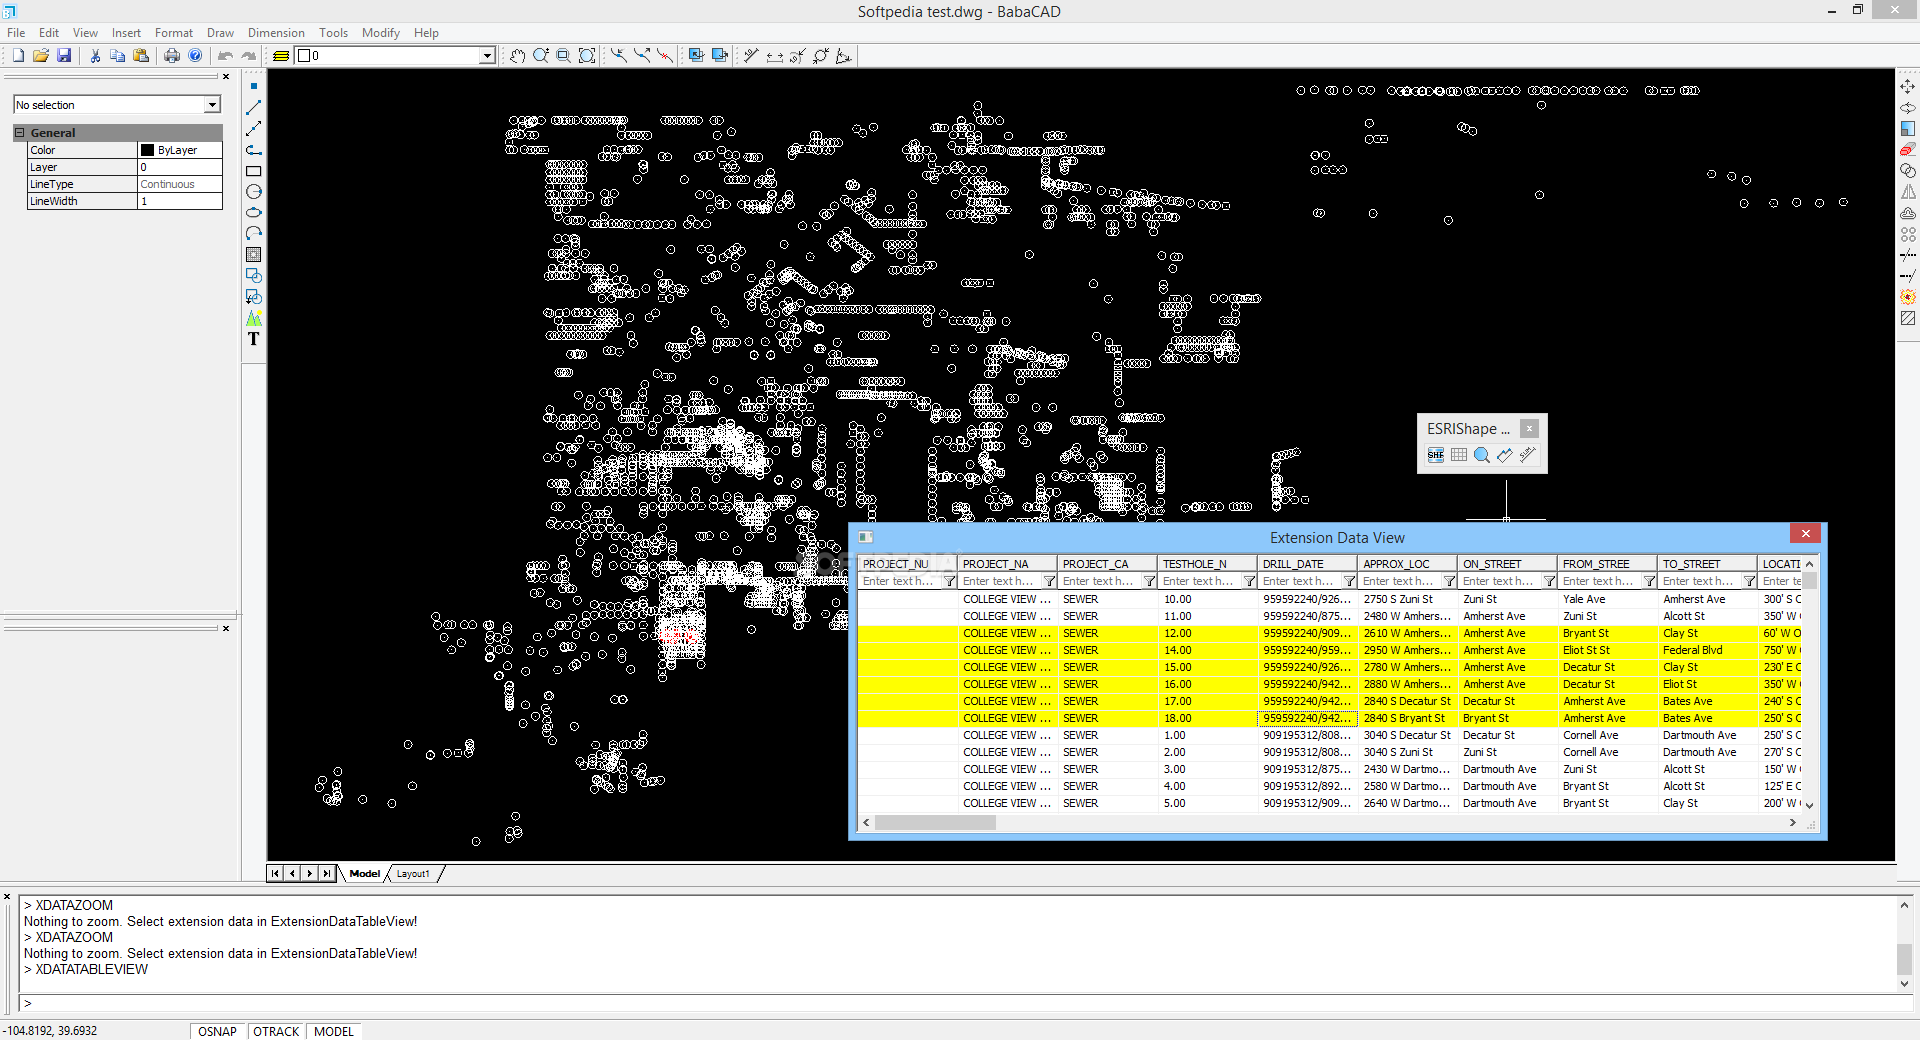
Task: Open the layer manager icon
Action: point(281,56)
